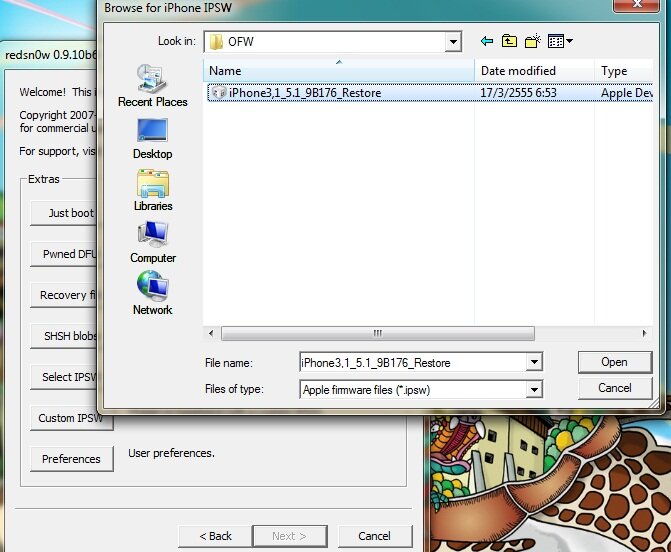Open Network location

point(153,293)
